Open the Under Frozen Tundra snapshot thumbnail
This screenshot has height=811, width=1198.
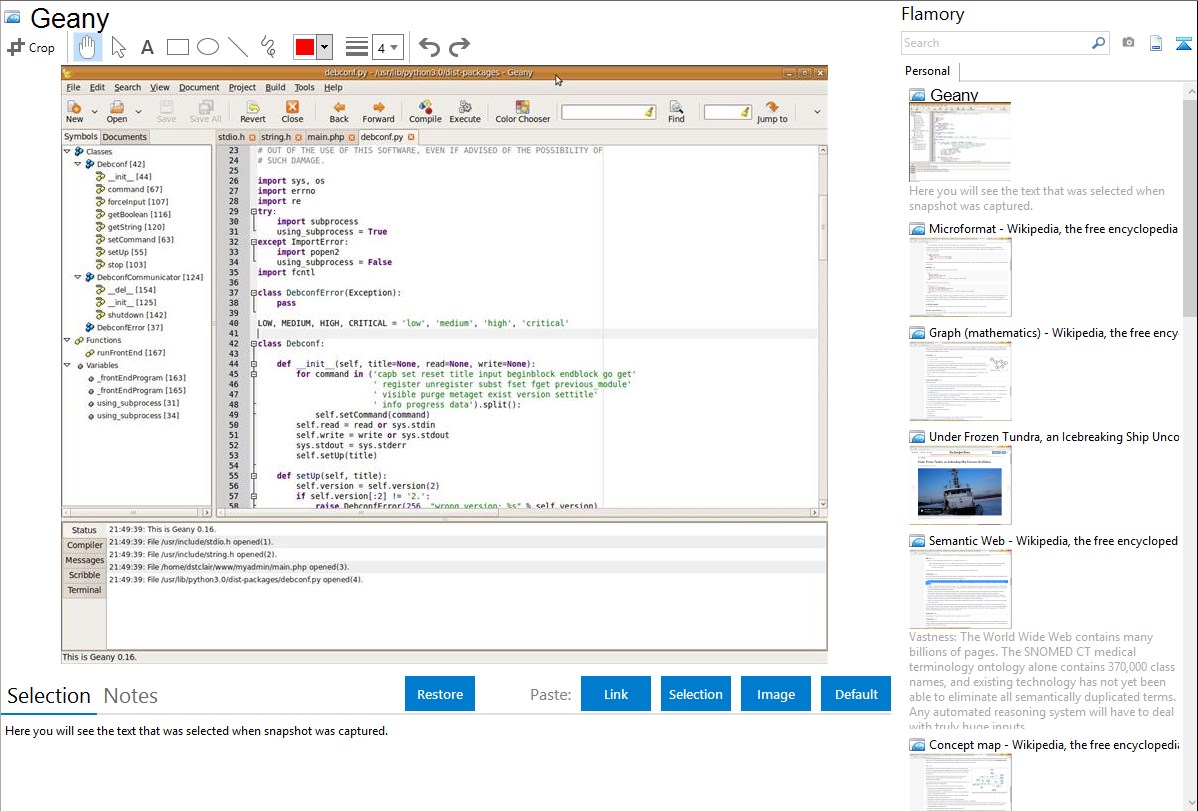(960, 484)
